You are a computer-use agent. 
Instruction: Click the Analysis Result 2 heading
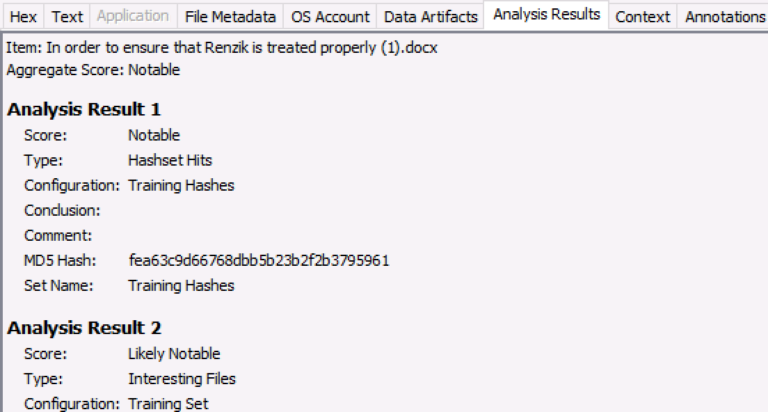pyautogui.click(x=84, y=328)
